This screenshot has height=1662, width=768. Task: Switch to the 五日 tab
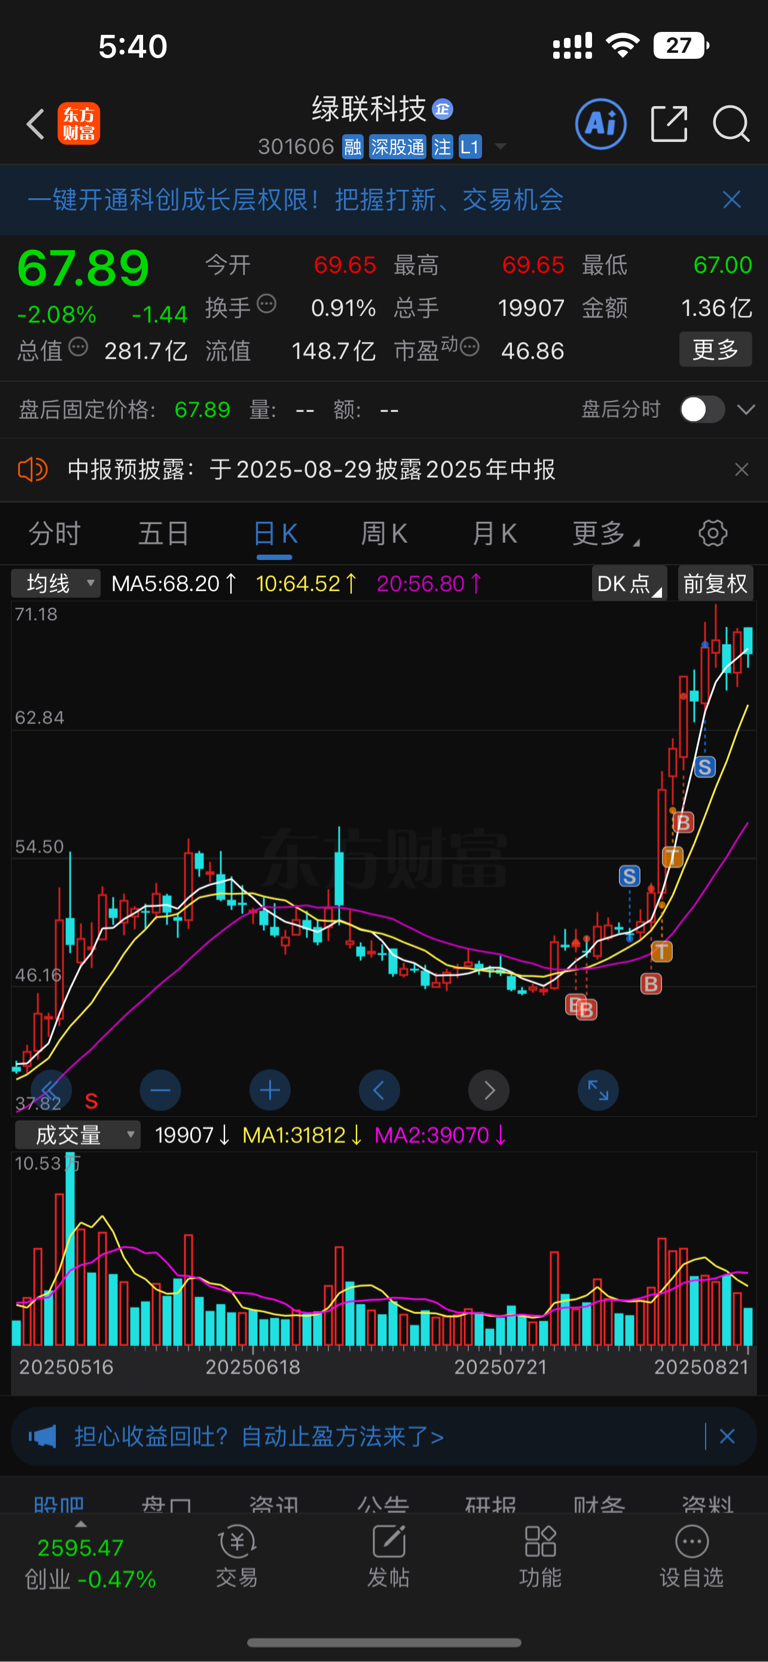pos(163,533)
